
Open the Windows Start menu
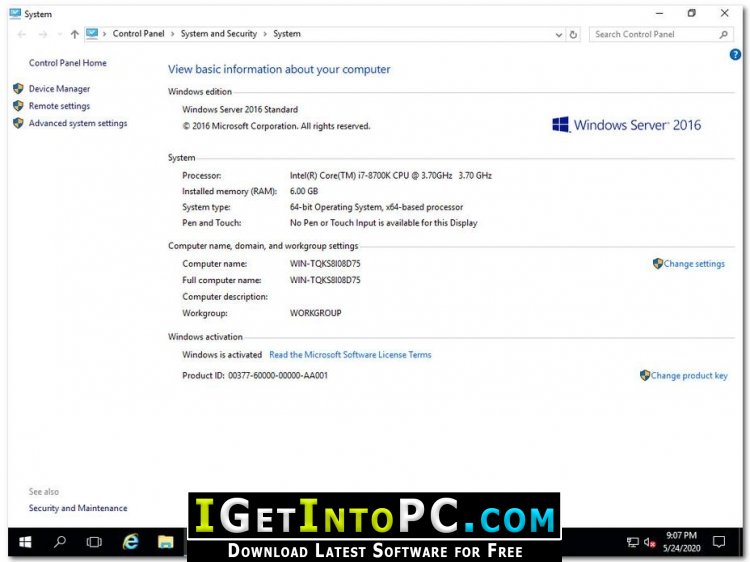click(25, 542)
